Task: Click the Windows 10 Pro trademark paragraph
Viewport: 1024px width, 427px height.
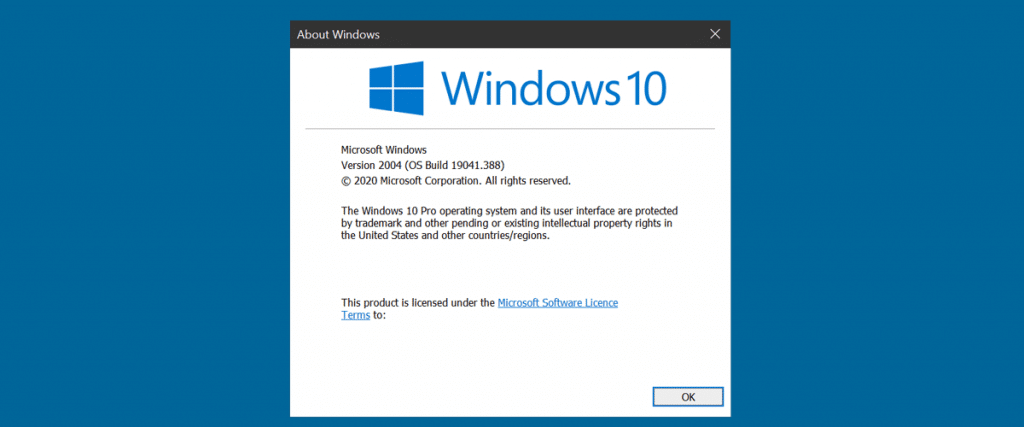Action: click(509, 224)
